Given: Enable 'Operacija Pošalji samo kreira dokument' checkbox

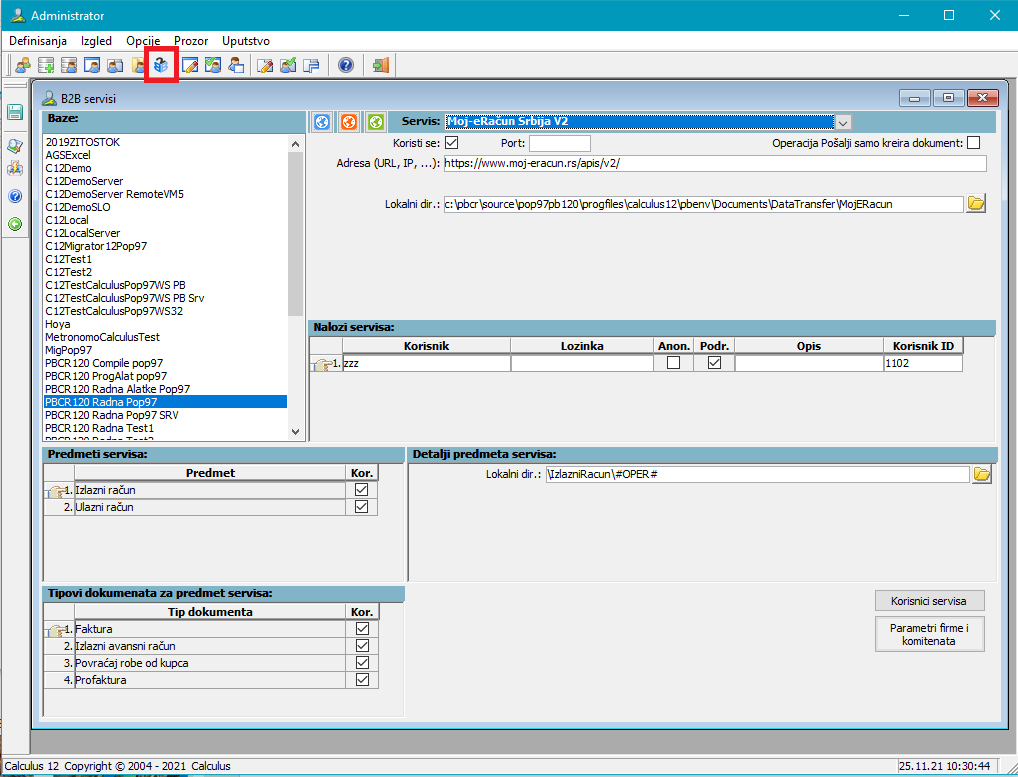Looking at the screenshot, I should [973, 143].
